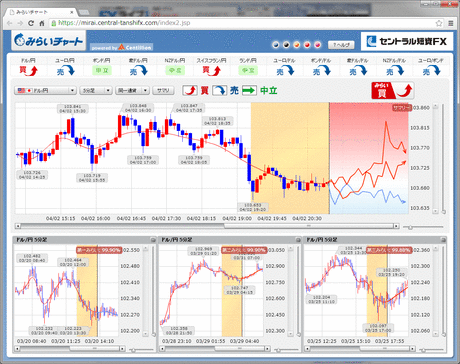Go forward with the browser forward arrow

click(20, 23)
